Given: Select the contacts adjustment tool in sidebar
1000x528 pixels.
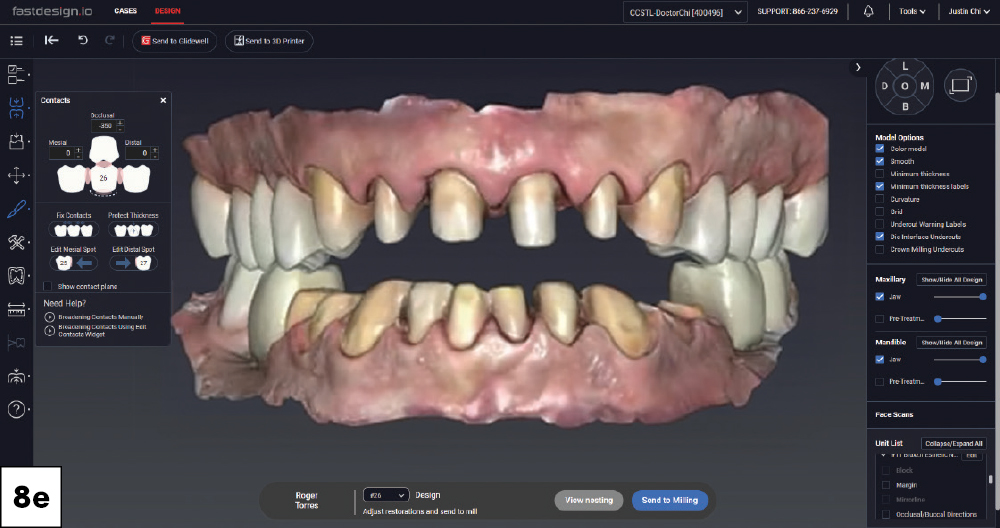Looking at the screenshot, I should pos(16,108).
